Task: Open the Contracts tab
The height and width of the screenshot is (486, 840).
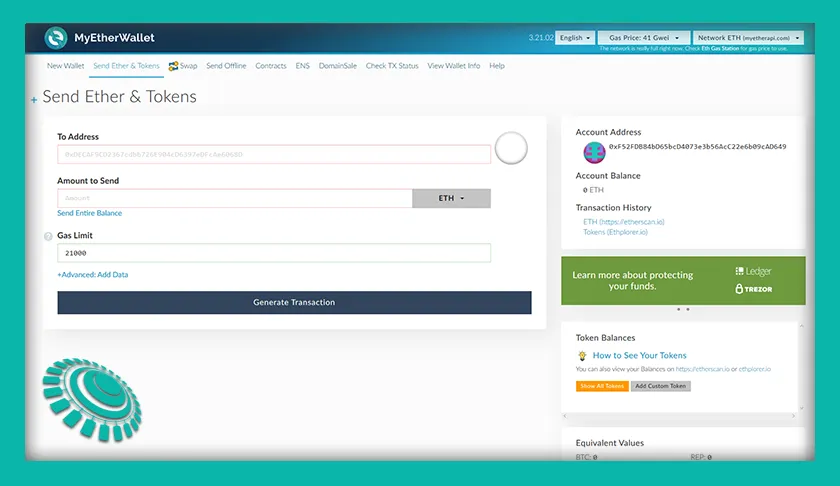Action: tap(271, 66)
